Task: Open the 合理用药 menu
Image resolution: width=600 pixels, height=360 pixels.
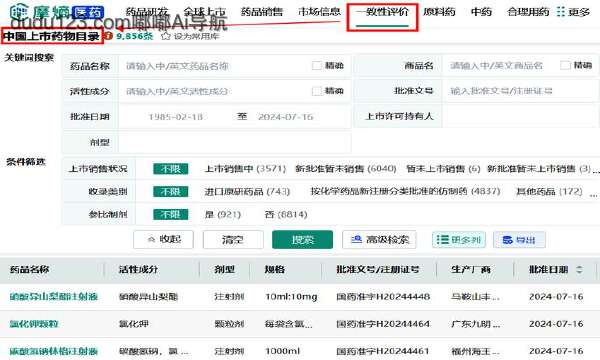Action: click(528, 12)
